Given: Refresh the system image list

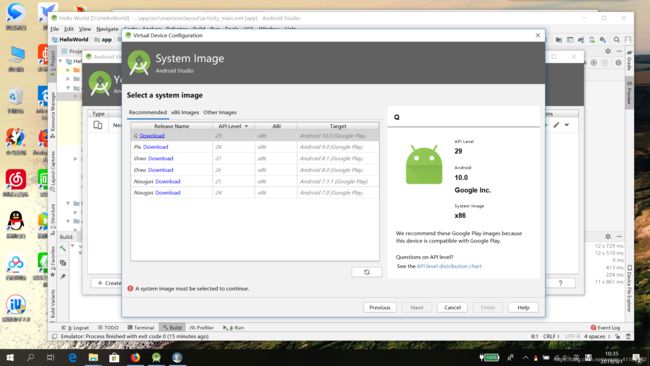Looking at the screenshot, I should tap(366, 272).
